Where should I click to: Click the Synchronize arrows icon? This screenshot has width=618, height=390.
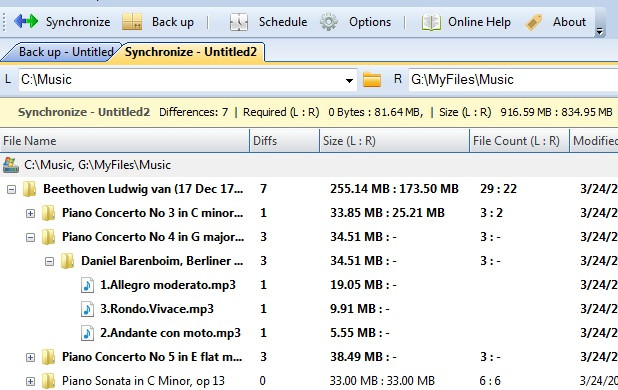(26, 21)
